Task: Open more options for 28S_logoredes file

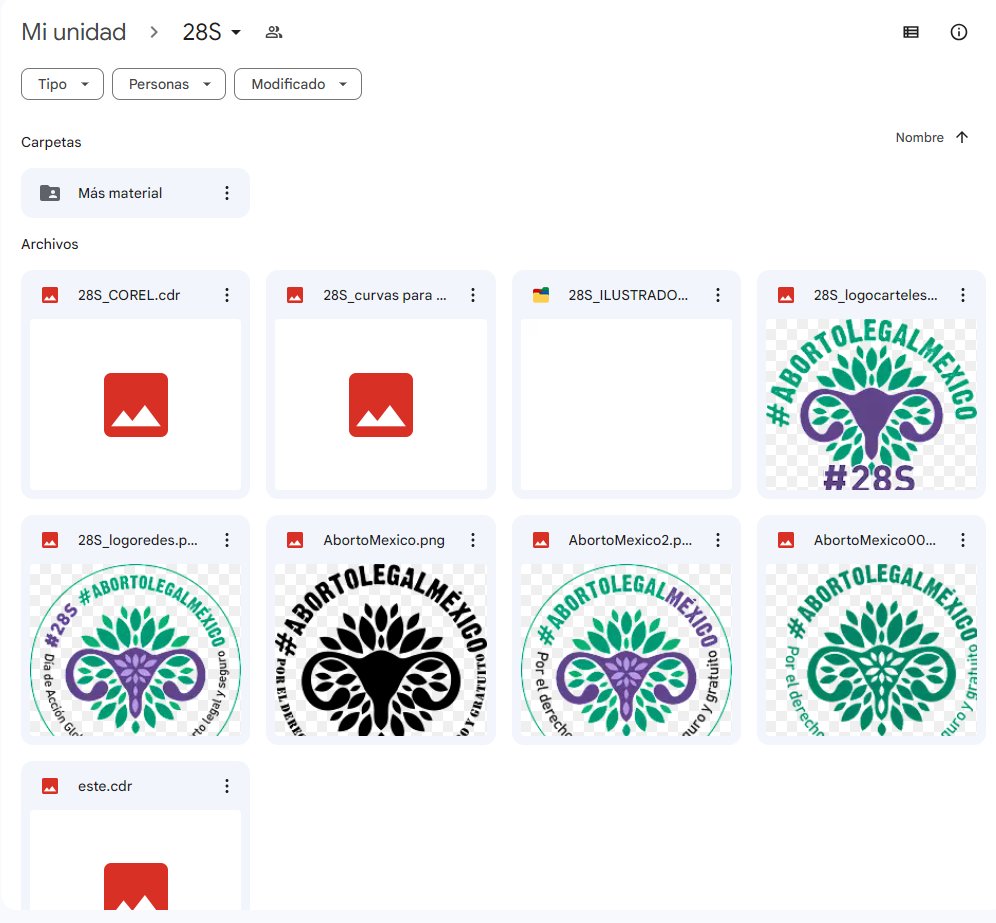Action: tap(227, 540)
